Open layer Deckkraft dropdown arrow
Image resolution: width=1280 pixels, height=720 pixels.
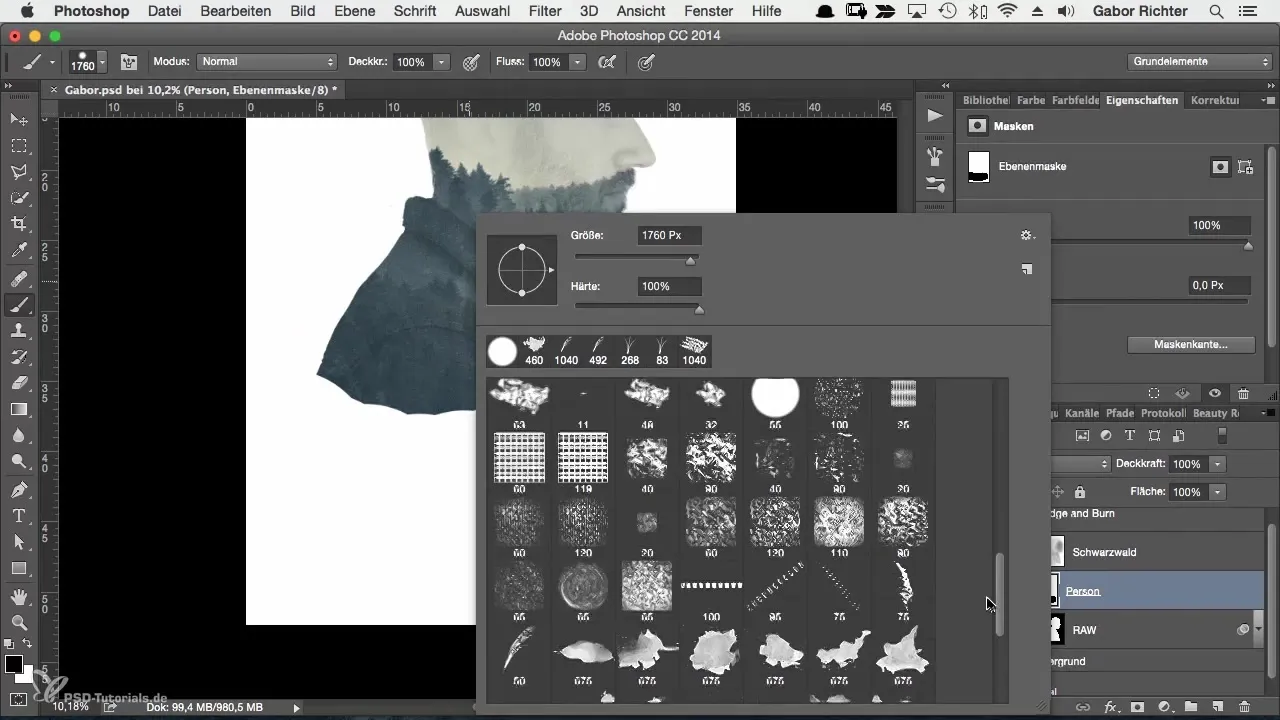point(1217,464)
